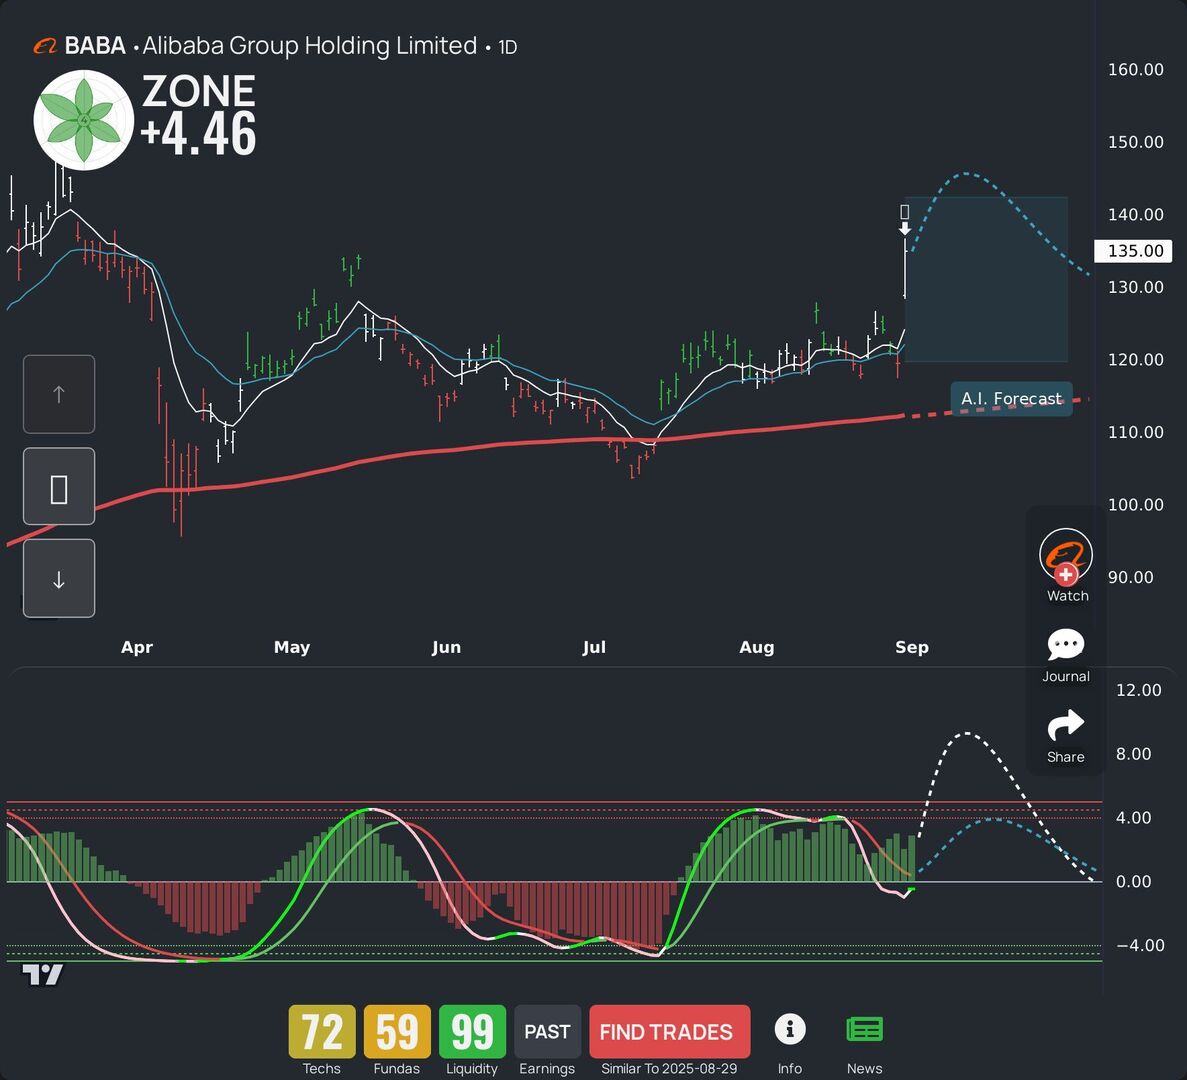Viewport: 1187px width, 1080px height.
Task: Click the 160.00 price axis label
Action: pos(1136,70)
